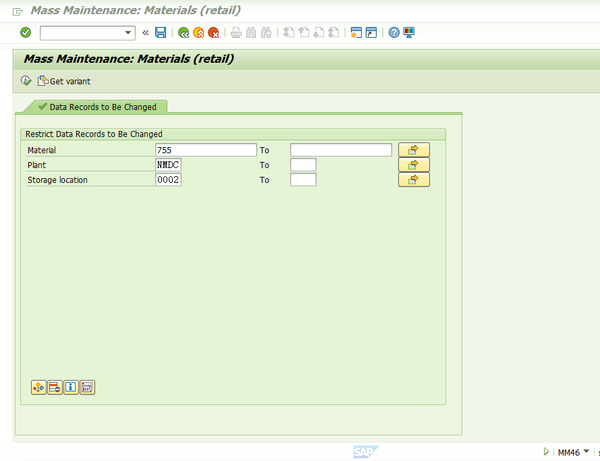Go to Previous Page icon

point(304,33)
